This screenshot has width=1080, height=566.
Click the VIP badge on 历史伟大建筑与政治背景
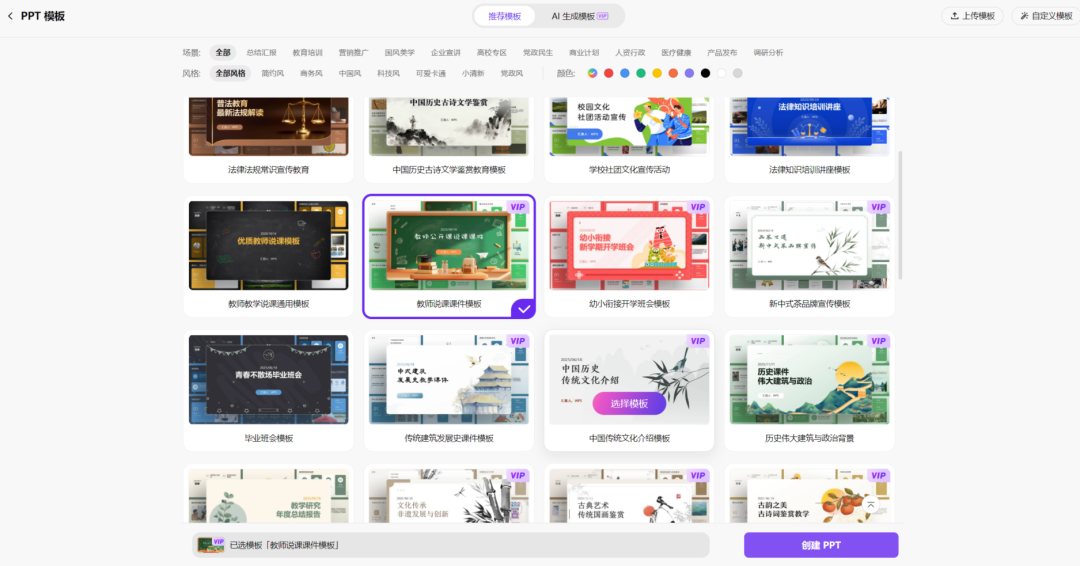click(878, 342)
